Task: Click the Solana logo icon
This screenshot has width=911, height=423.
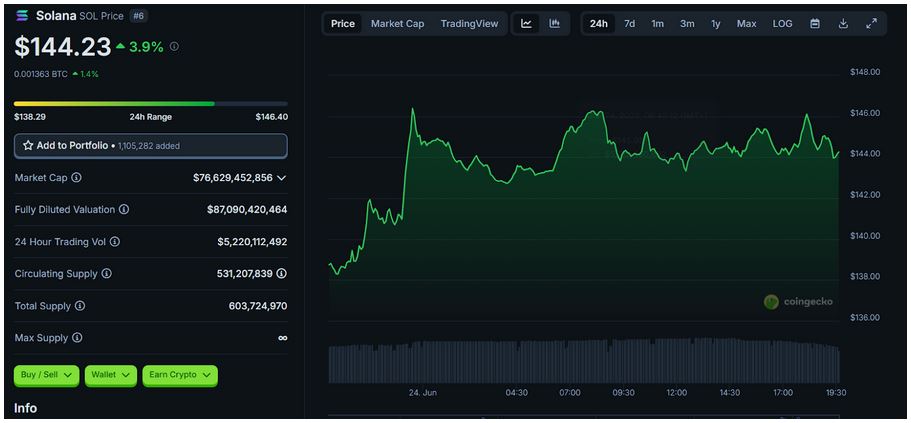Action: (x=23, y=16)
